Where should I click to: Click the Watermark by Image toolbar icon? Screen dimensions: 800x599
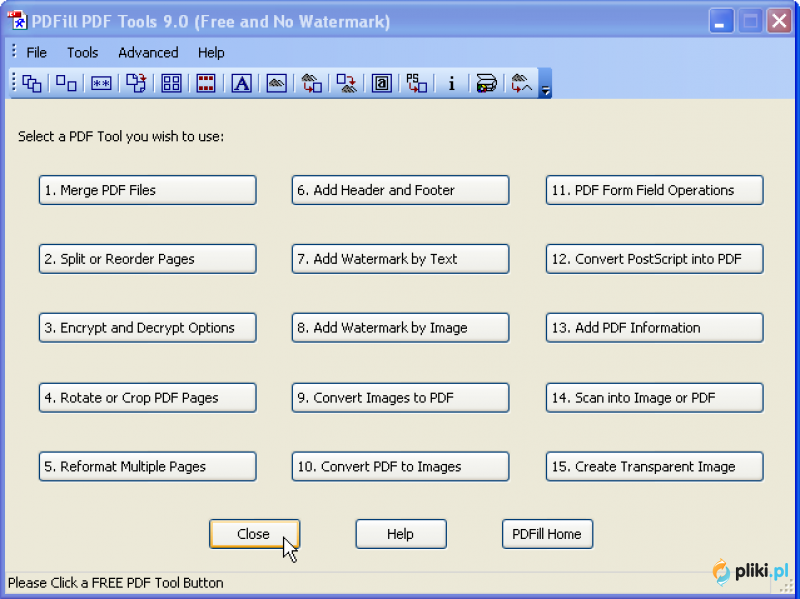pyautogui.click(x=277, y=83)
